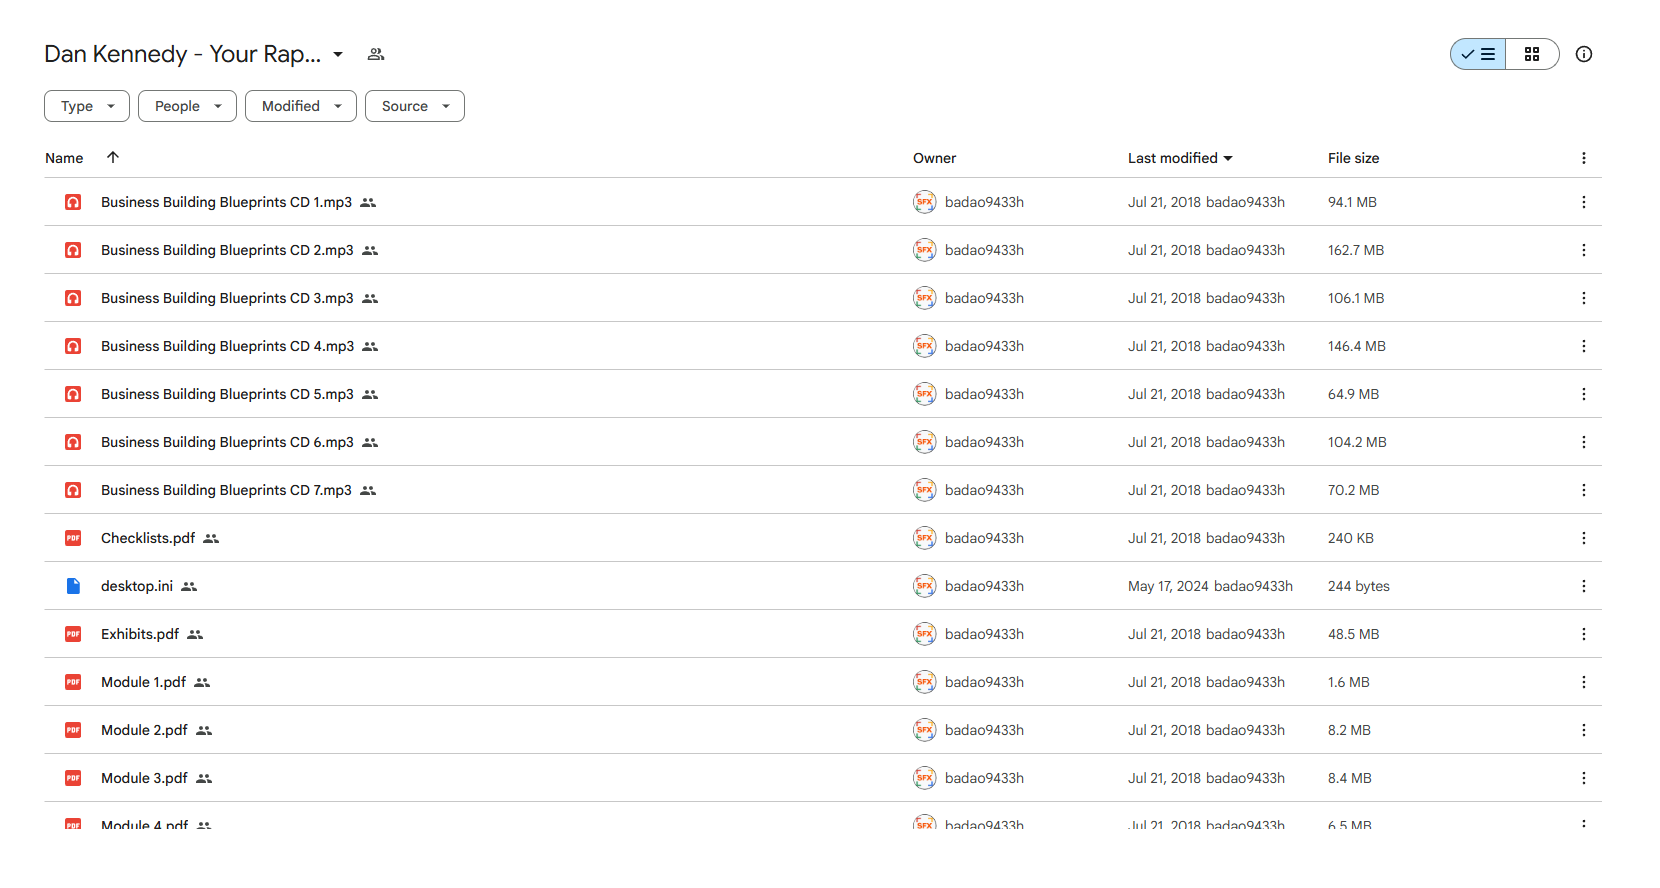Image resolution: width=1660 pixels, height=888 pixels.
Task: Select the desktop.ini file name
Action: 137,586
